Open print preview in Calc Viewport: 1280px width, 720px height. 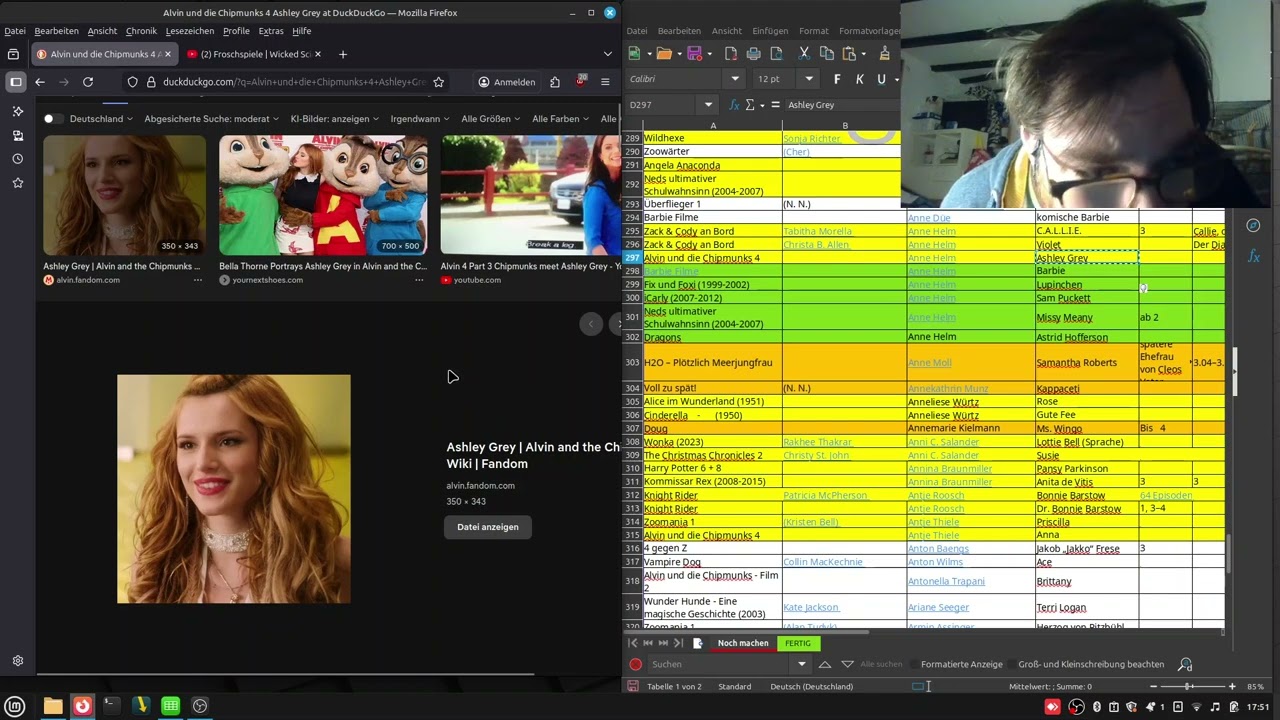777,53
